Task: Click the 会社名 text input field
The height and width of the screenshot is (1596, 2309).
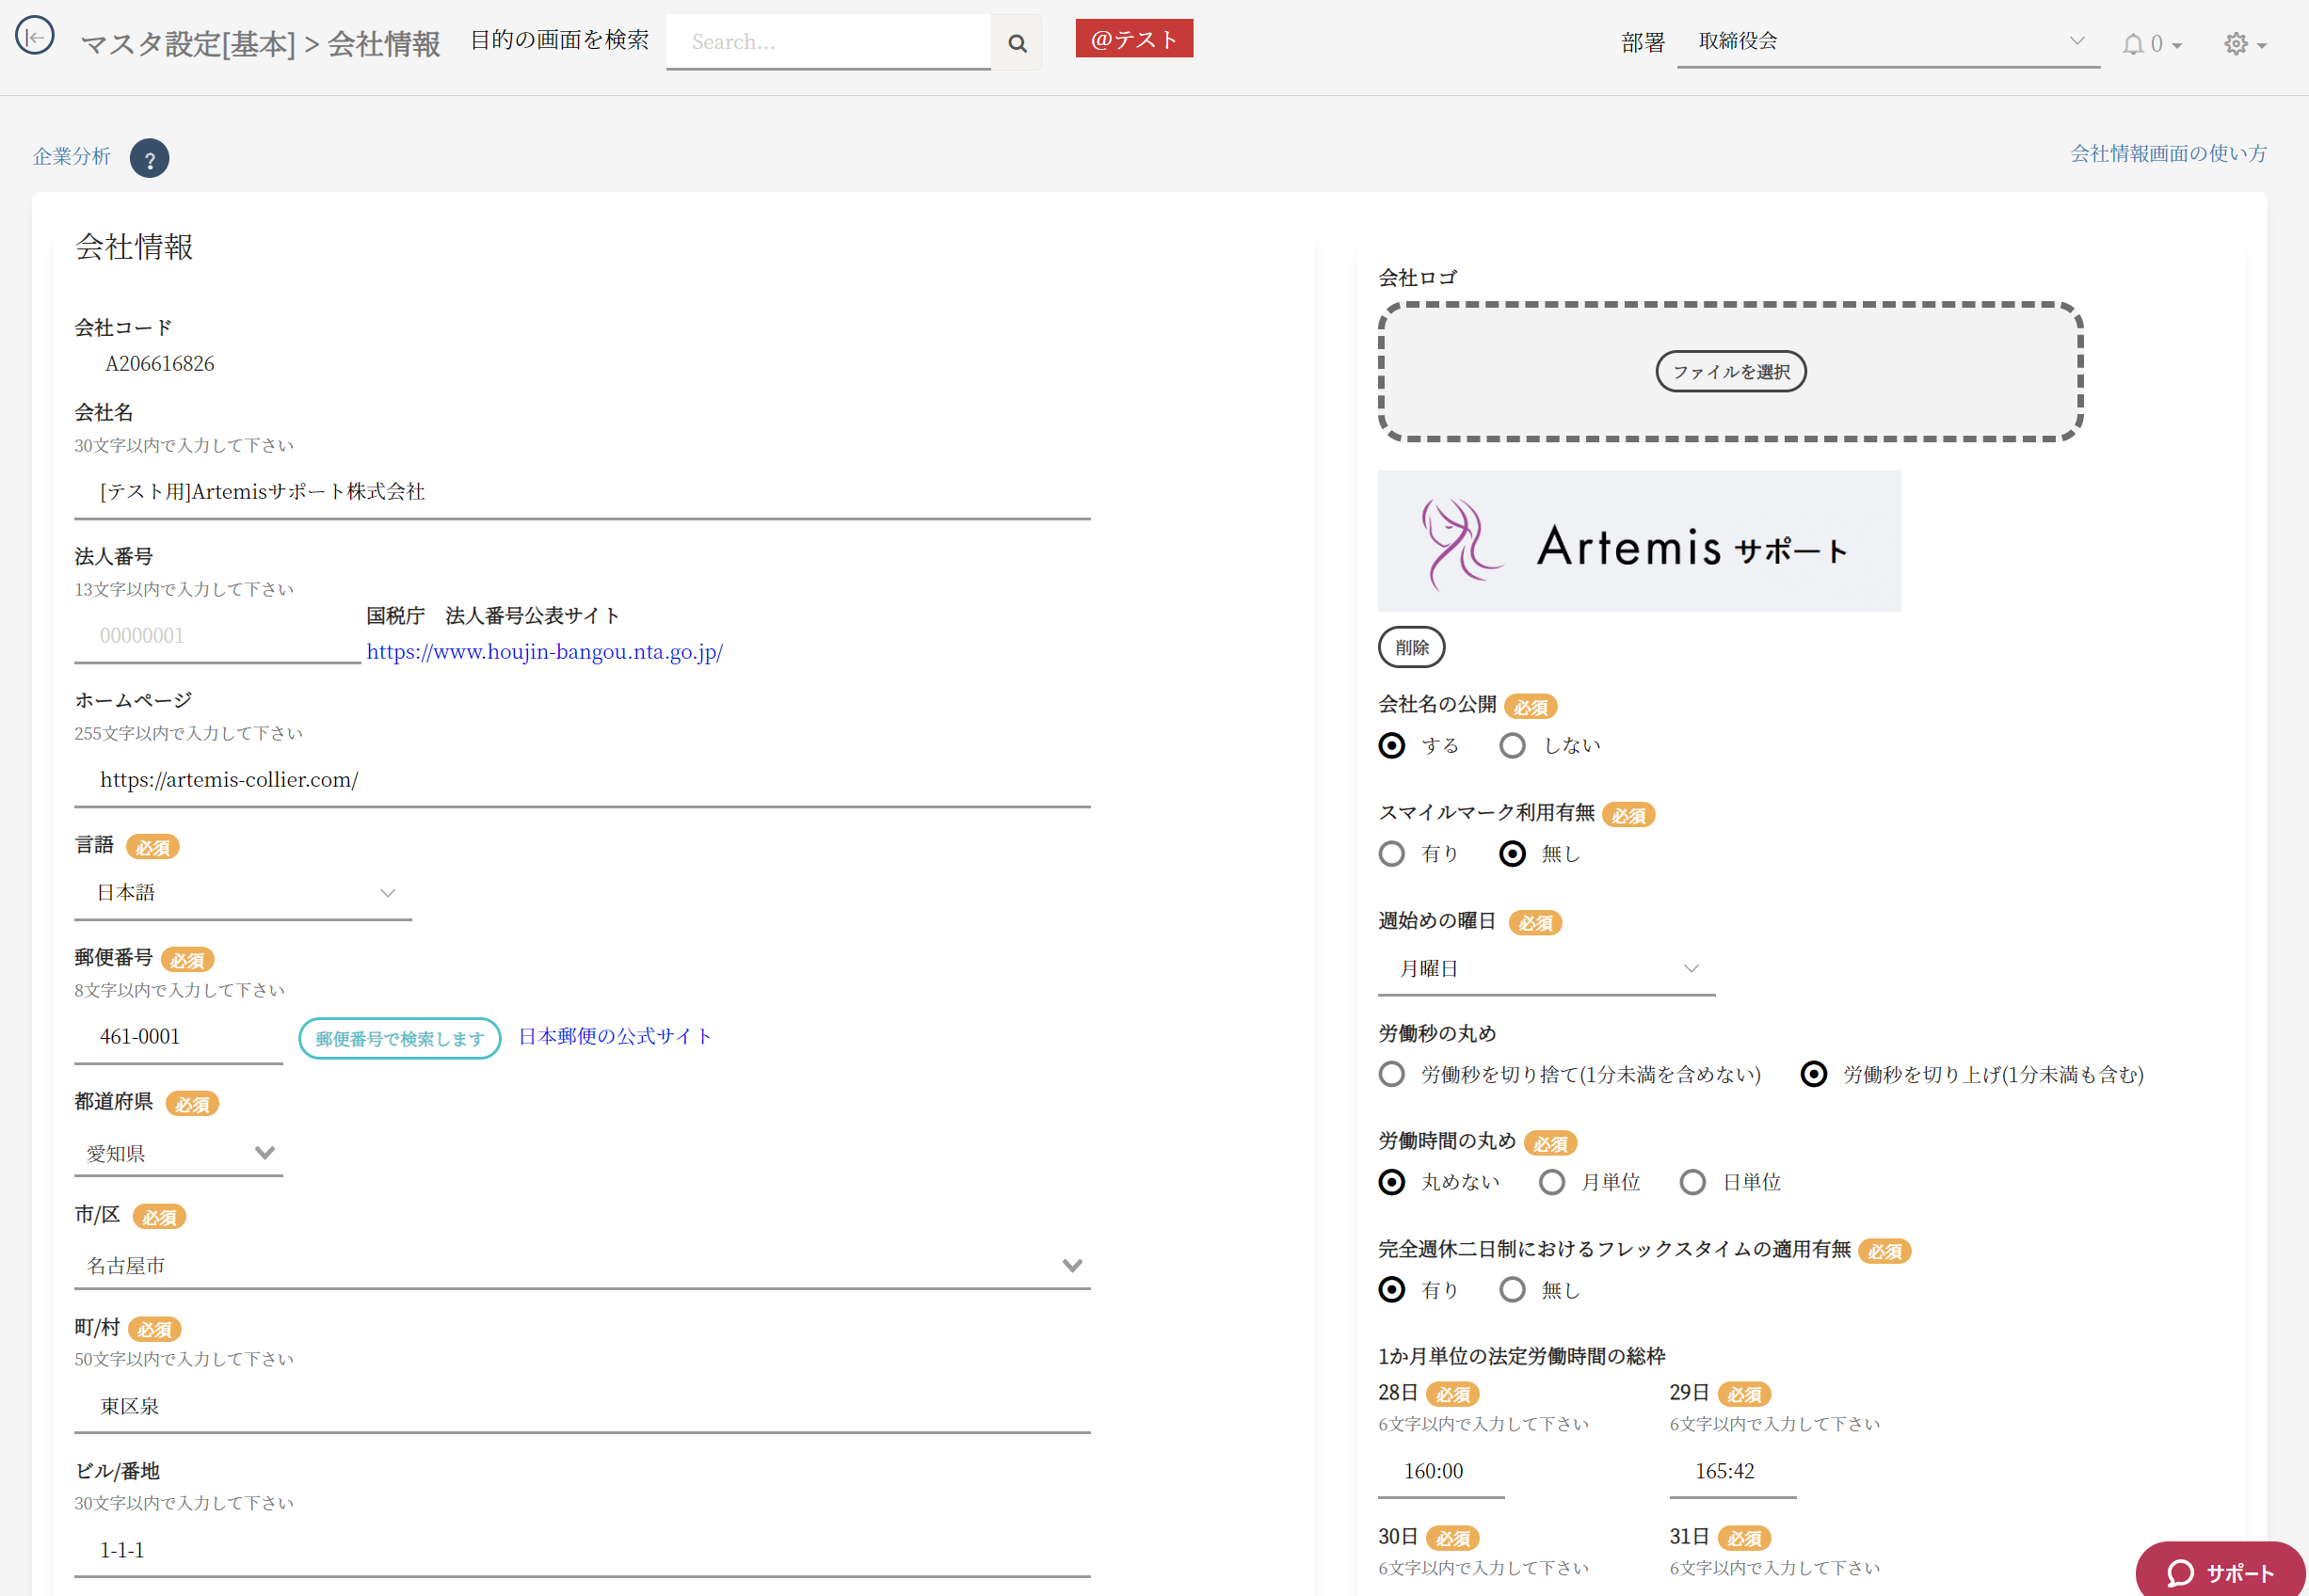Action: pos(581,492)
